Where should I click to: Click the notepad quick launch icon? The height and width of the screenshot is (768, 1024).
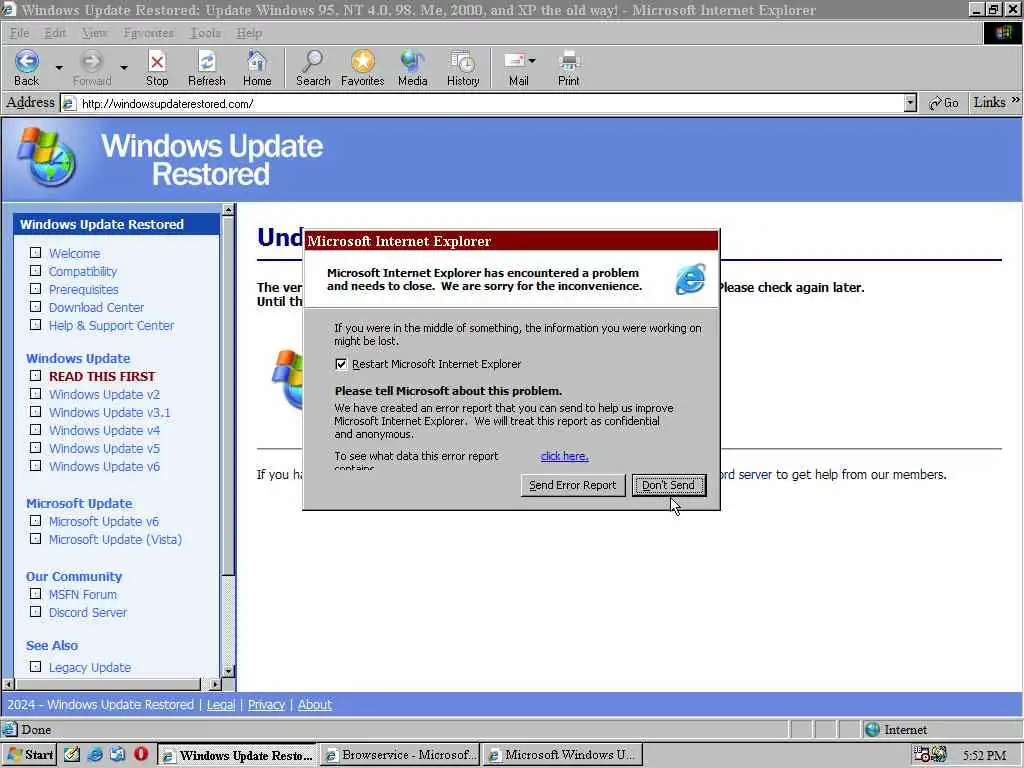[x=72, y=754]
